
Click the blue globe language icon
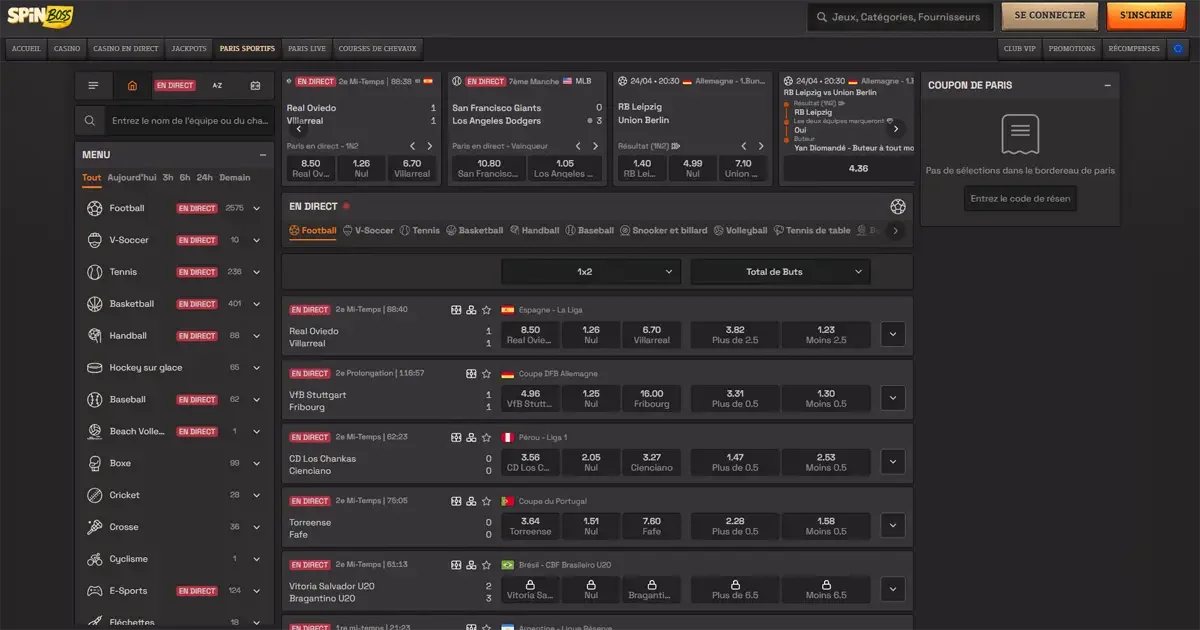point(1178,48)
